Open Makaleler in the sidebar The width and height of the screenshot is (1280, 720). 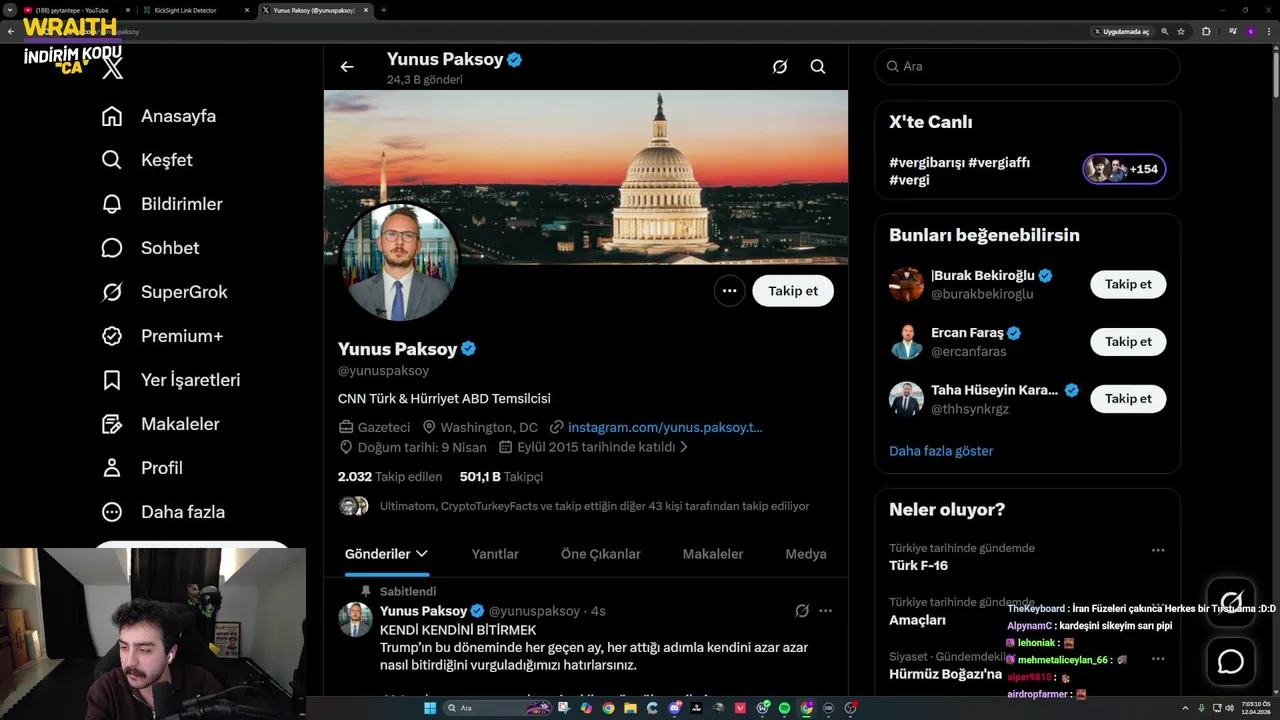(160, 424)
